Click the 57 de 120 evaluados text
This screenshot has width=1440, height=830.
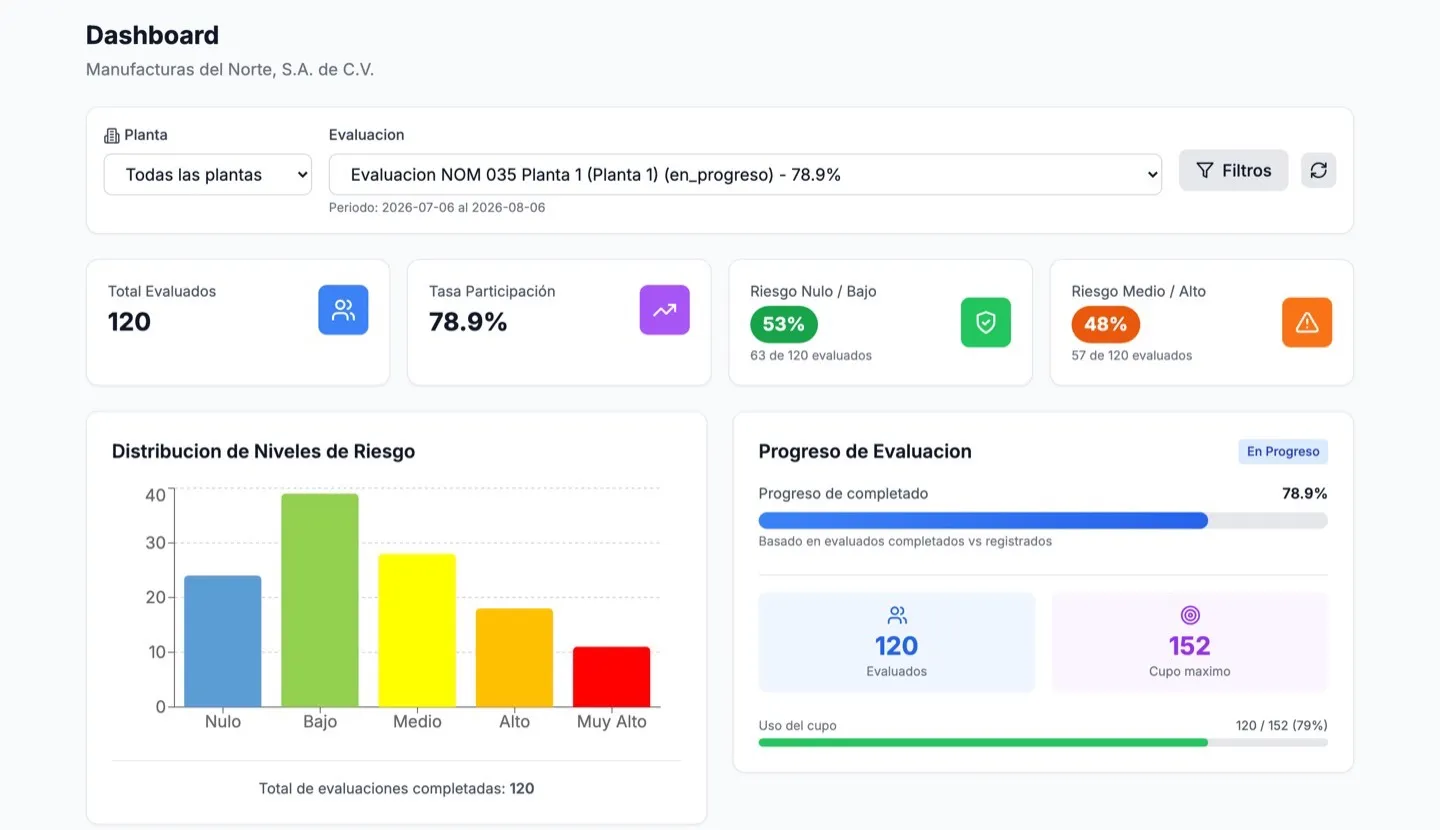pyautogui.click(x=1132, y=355)
